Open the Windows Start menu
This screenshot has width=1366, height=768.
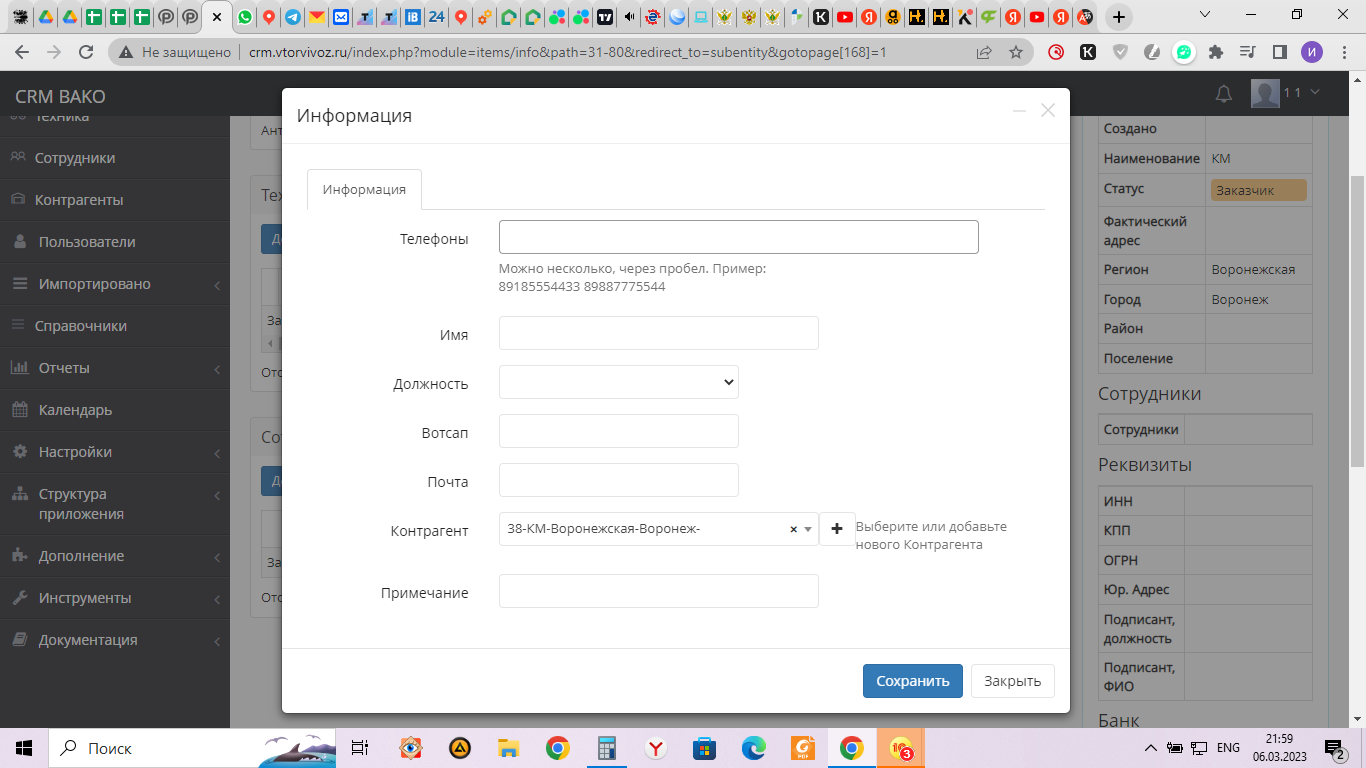tap(24, 748)
